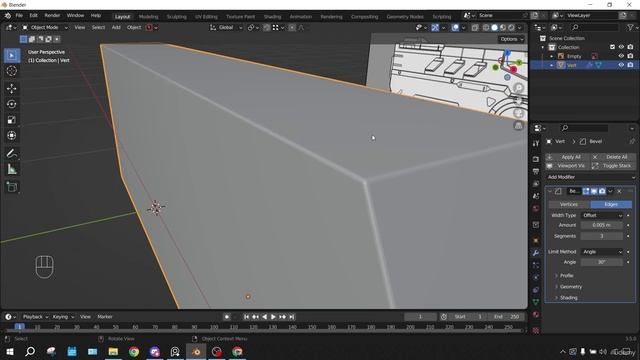640x360 pixels.
Task: Open Width Type Offset dropdown
Action: tap(602, 215)
